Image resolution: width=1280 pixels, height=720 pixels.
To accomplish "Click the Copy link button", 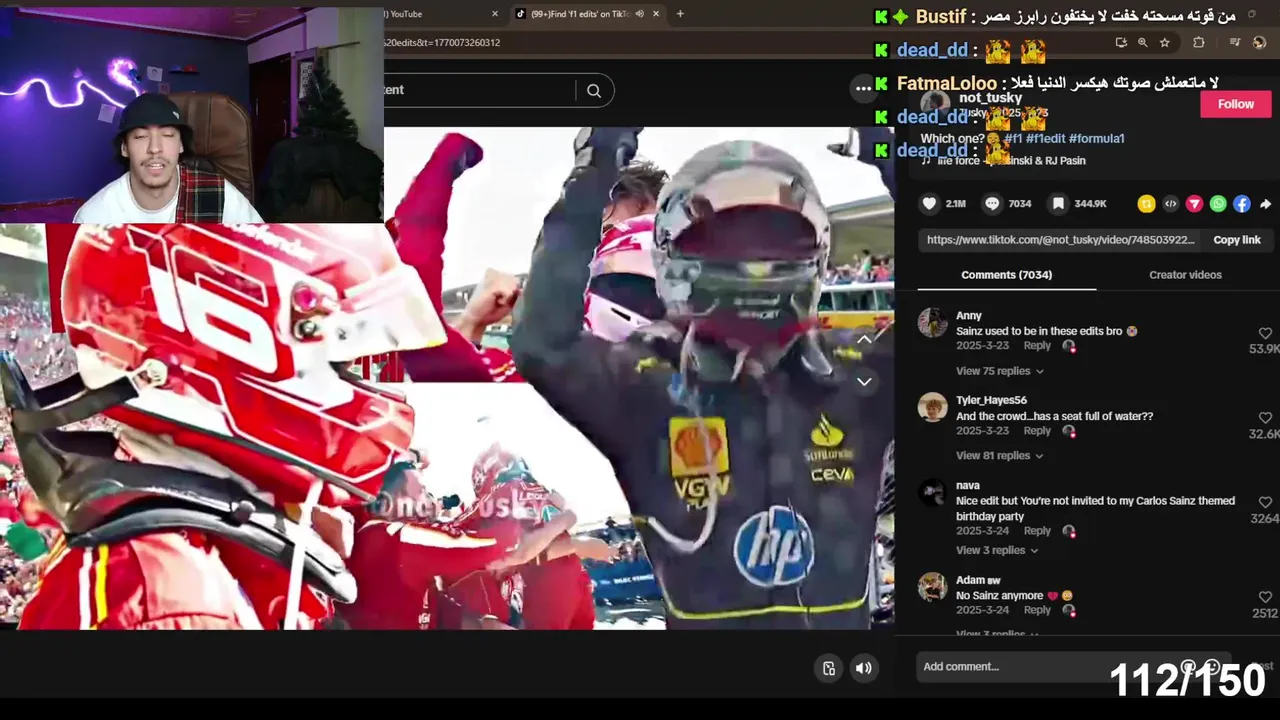I will (x=1237, y=240).
